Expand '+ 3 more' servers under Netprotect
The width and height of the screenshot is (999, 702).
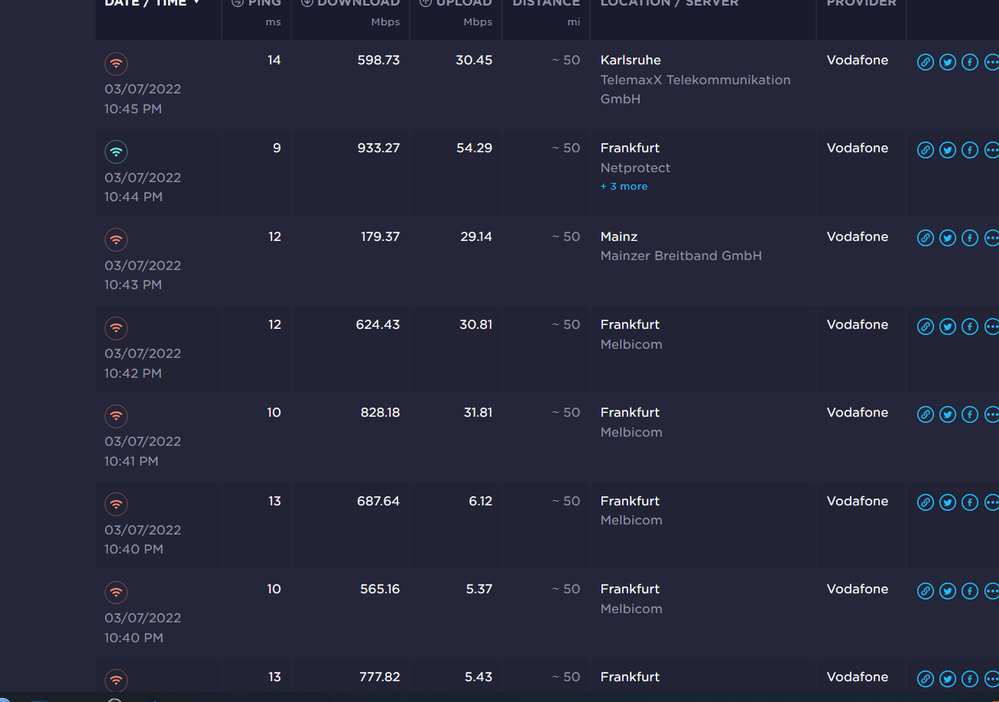point(624,186)
